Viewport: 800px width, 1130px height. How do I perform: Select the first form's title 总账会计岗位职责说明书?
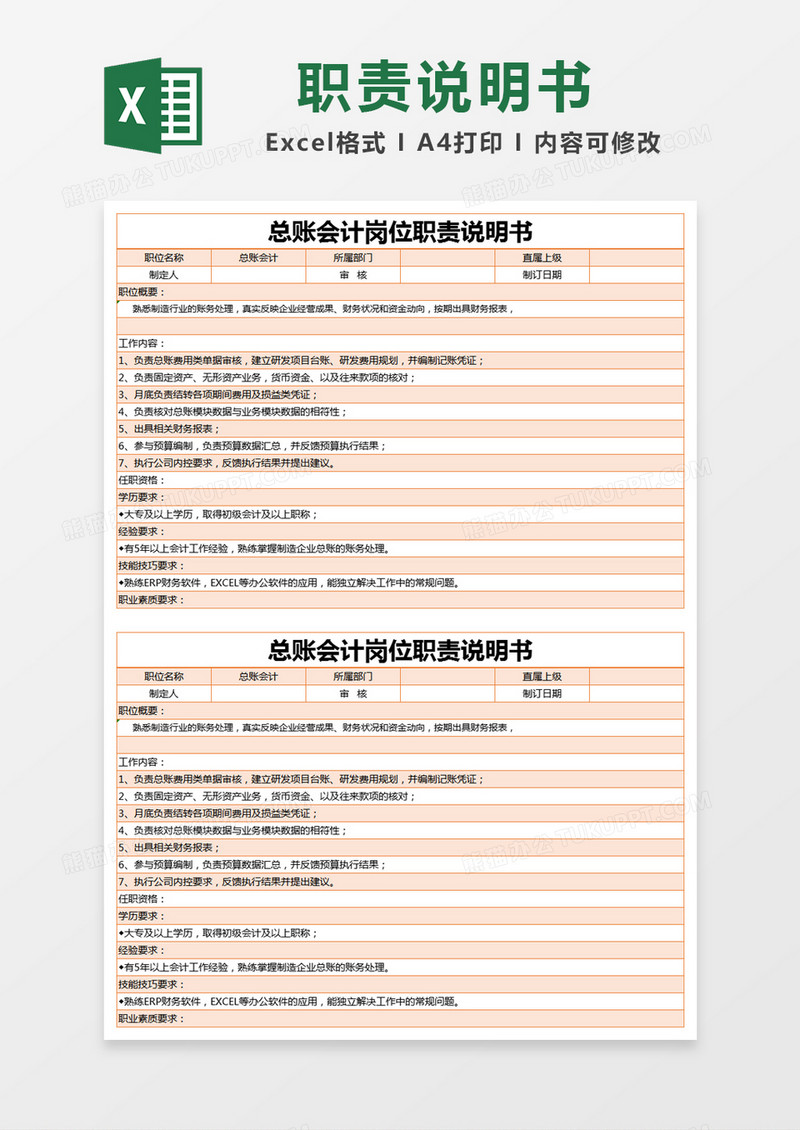pyautogui.click(x=400, y=232)
